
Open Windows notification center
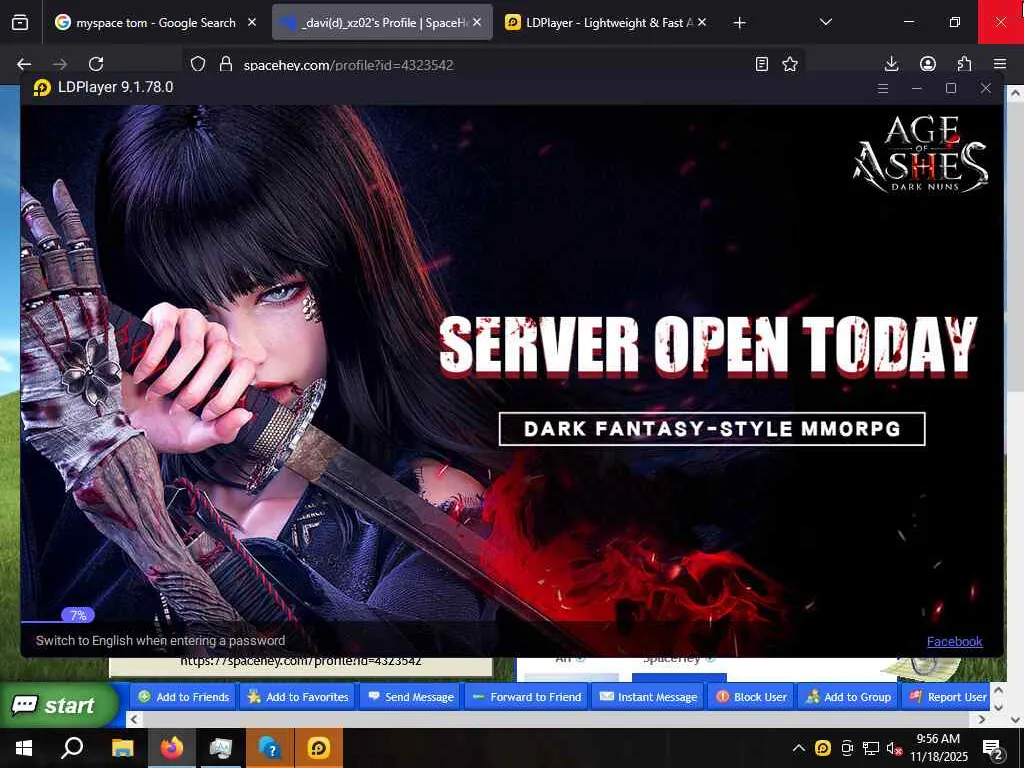tap(993, 748)
